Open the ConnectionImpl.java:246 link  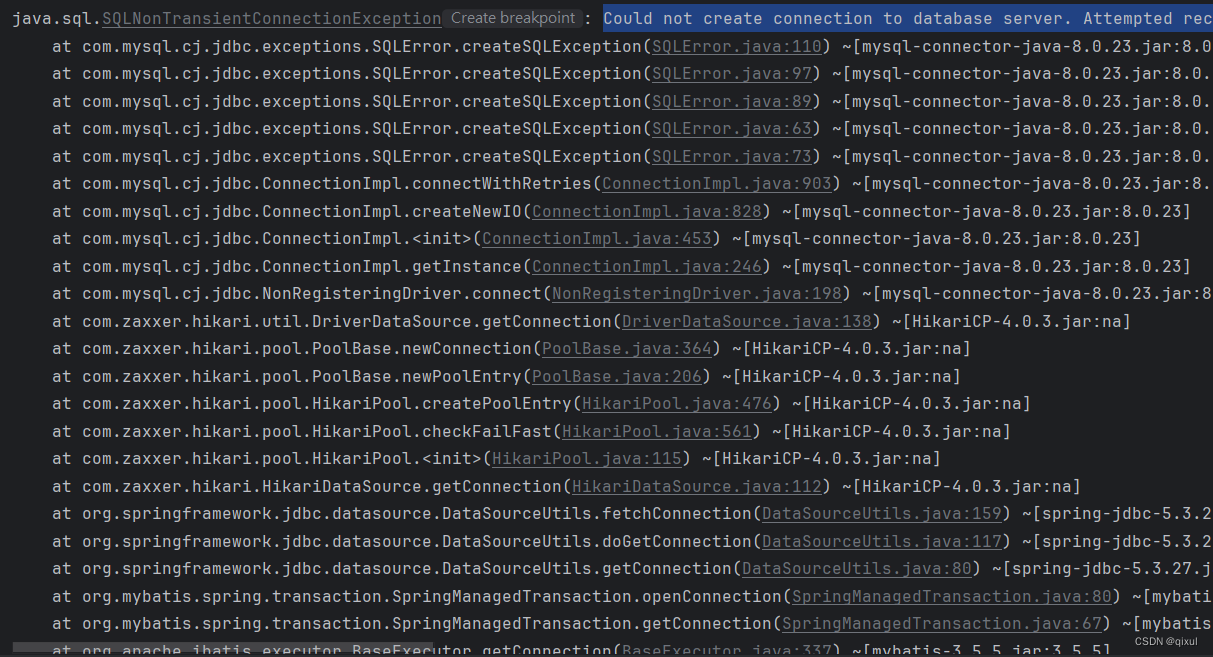(646, 266)
